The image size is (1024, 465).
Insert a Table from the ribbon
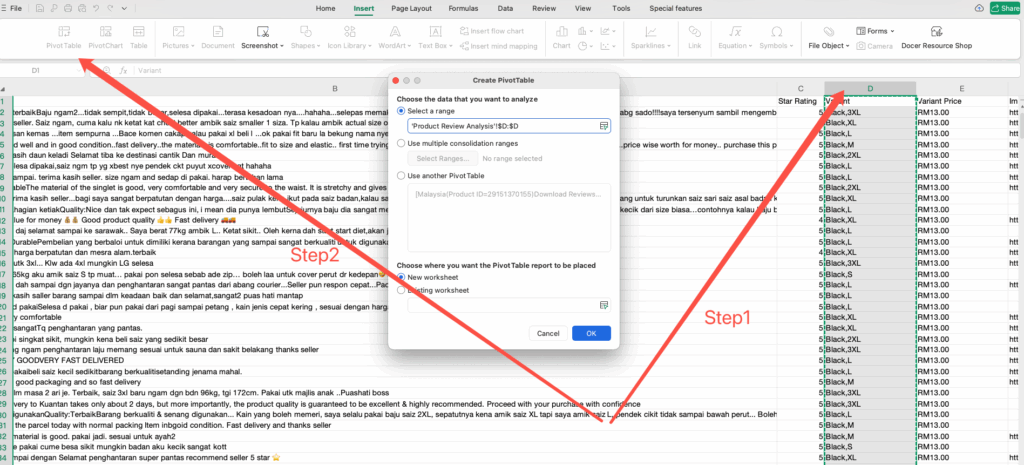click(138, 37)
